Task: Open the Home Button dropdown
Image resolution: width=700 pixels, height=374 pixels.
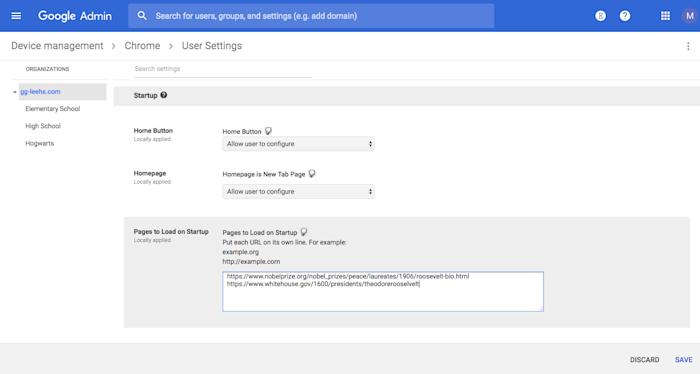Action: 298,144
